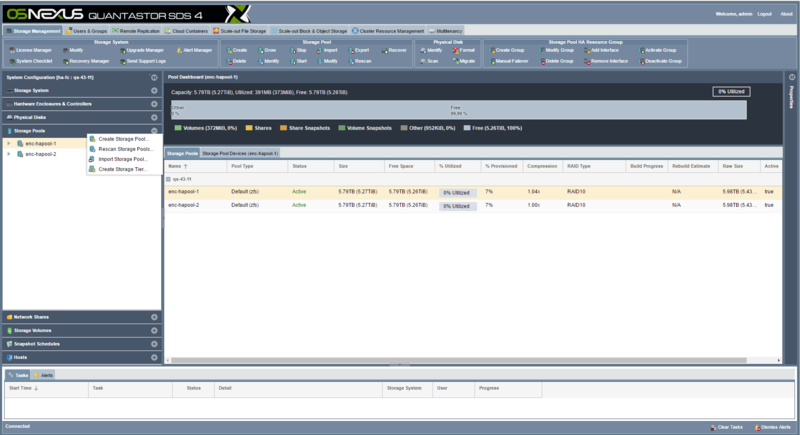Switch to the Alerts tab
This screenshot has height=435, width=800.
pyautogui.click(x=43, y=375)
